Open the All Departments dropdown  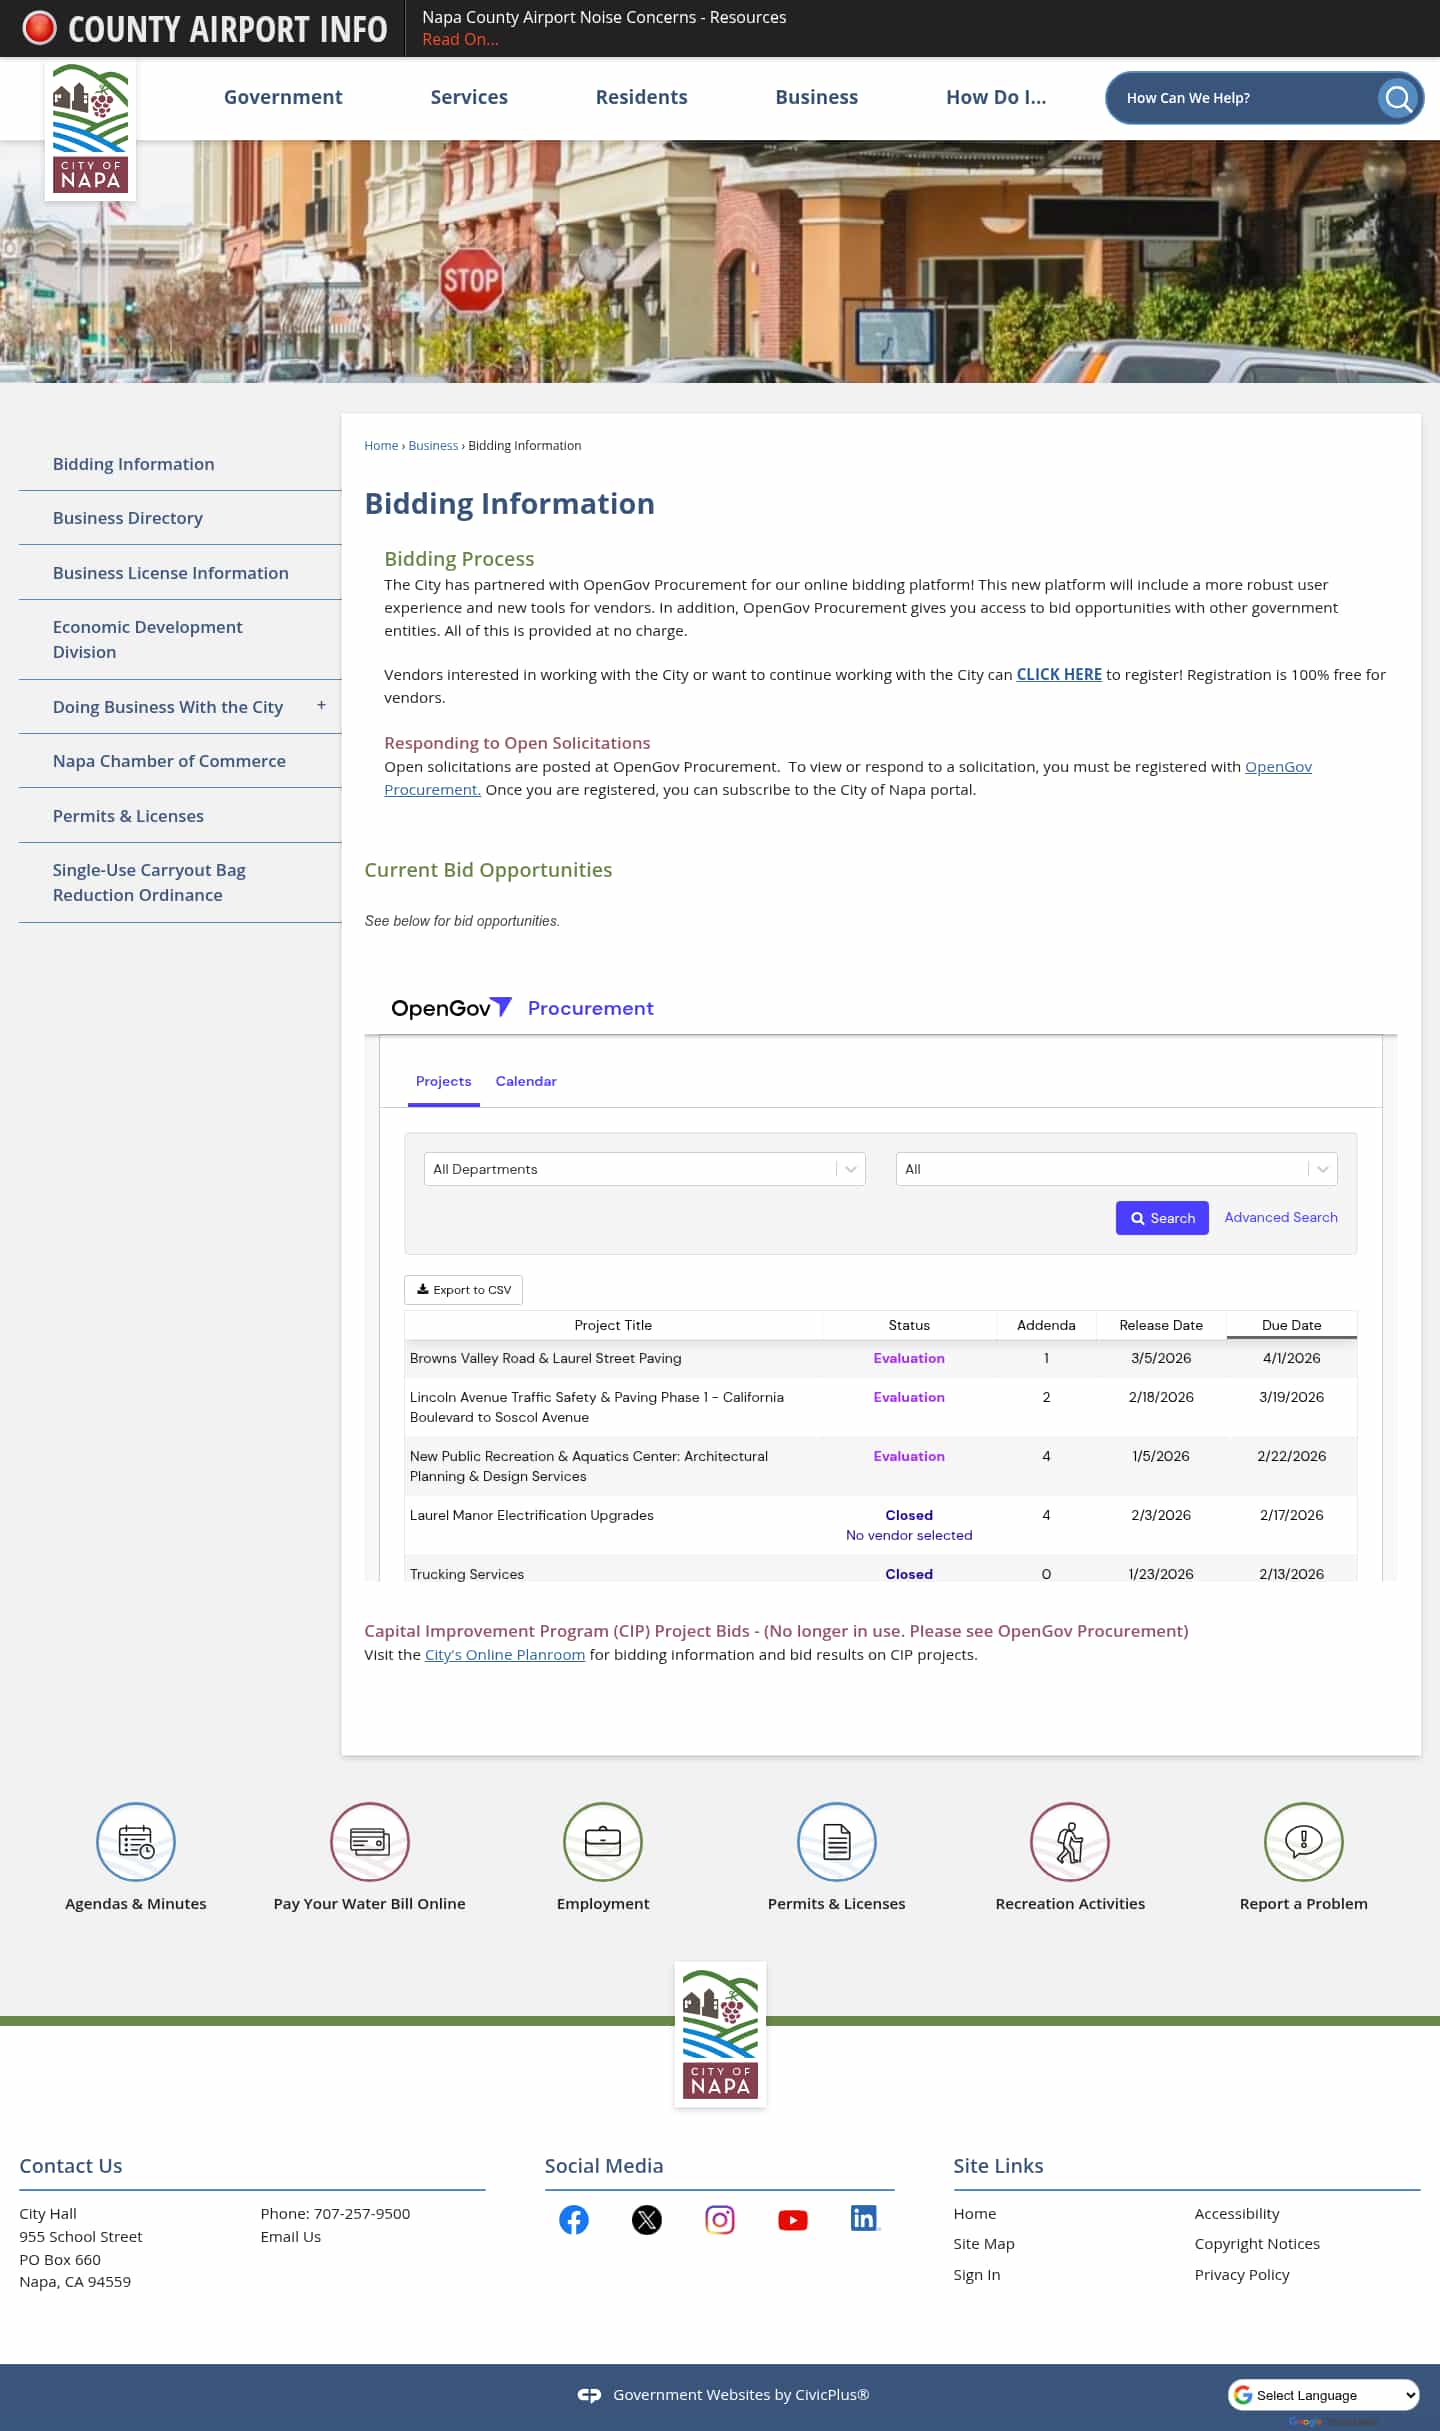click(645, 1169)
